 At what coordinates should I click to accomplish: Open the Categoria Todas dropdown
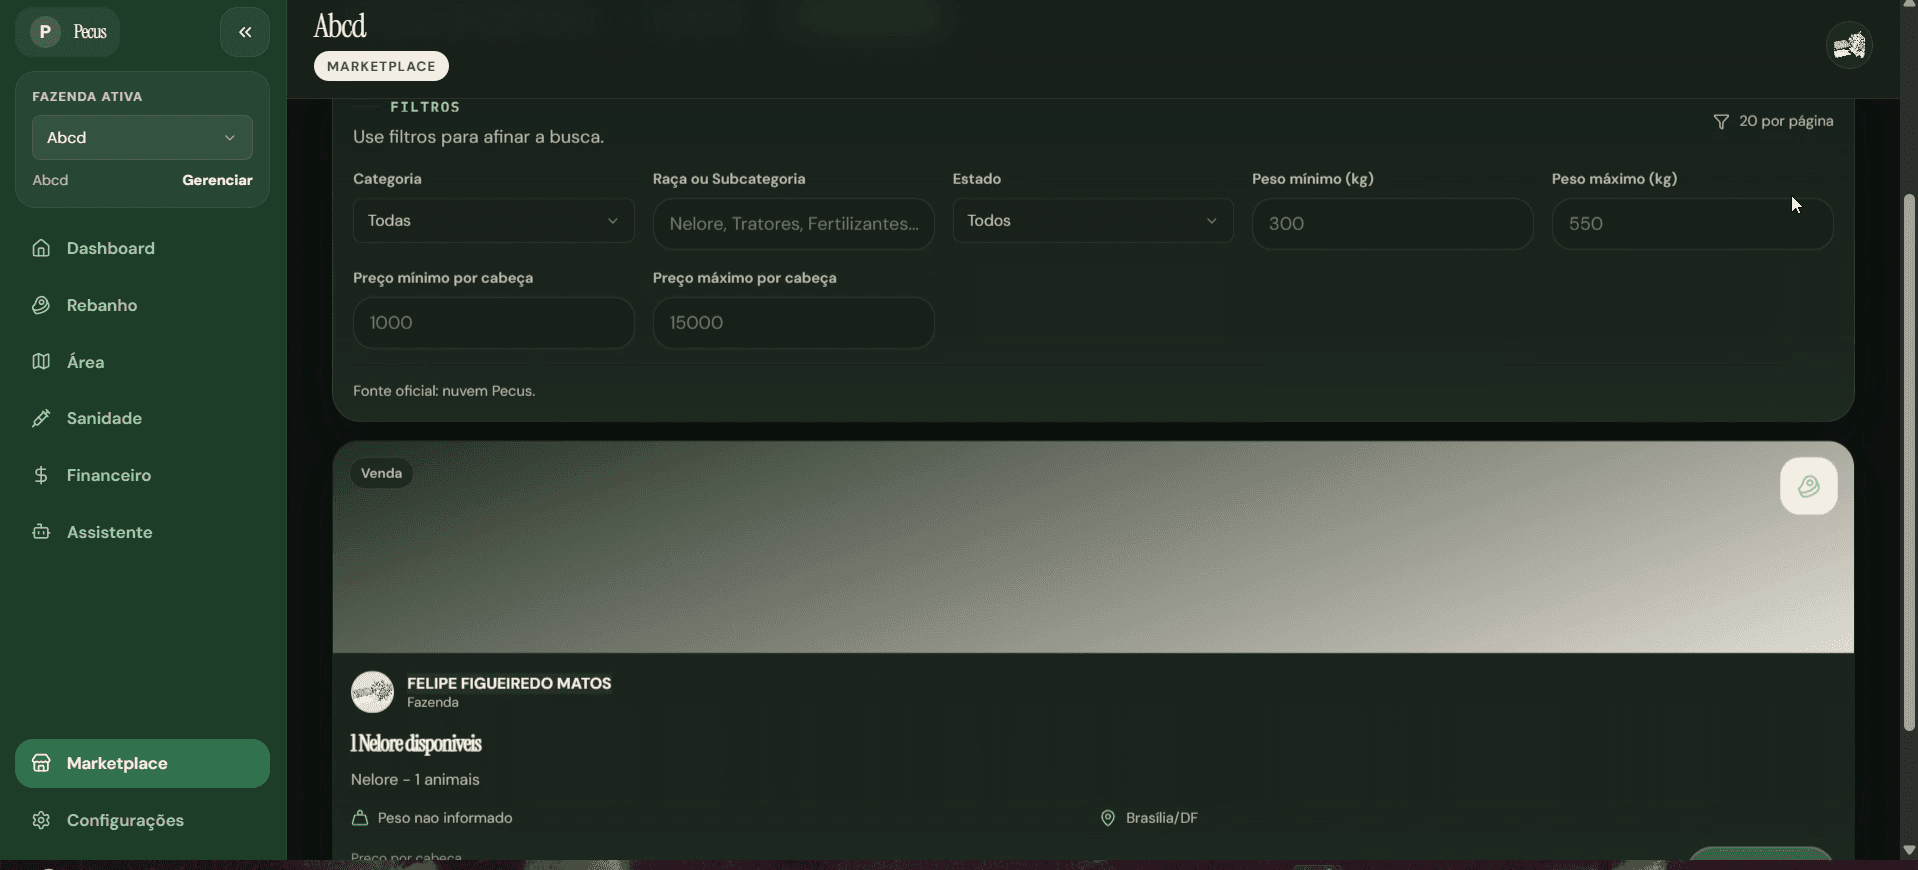click(493, 221)
